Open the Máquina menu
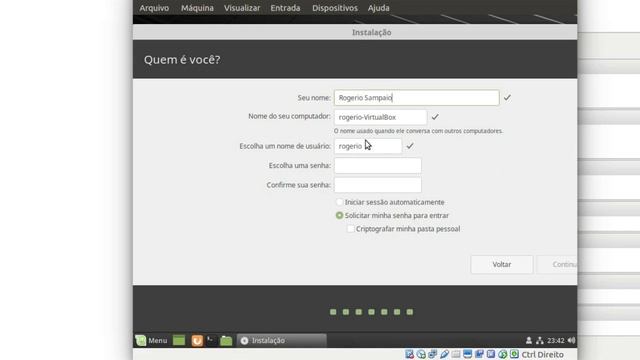This screenshot has width=640, height=360. coord(197,8)
